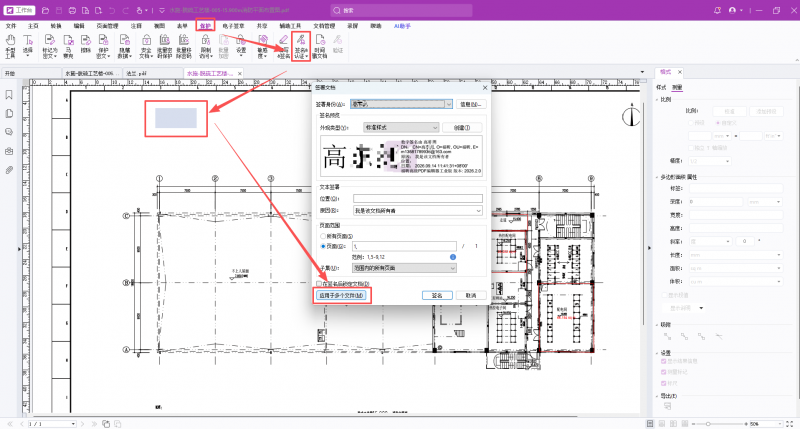Screen dimensions: 800x429
Task: Click the blue info icon beside page range example
Action: click(x=453, y=257)
